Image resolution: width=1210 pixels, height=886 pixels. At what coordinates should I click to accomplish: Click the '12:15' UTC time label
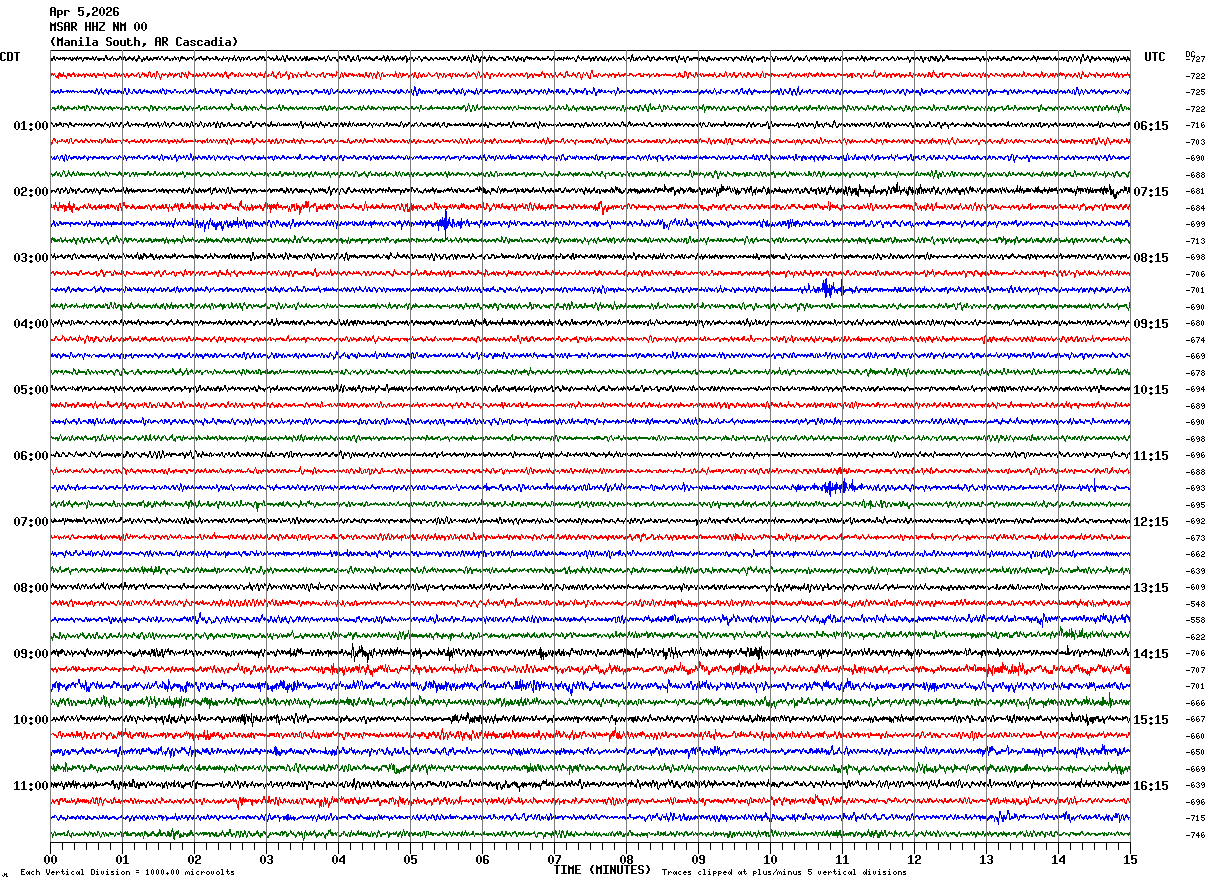(x=1151, y=522)
